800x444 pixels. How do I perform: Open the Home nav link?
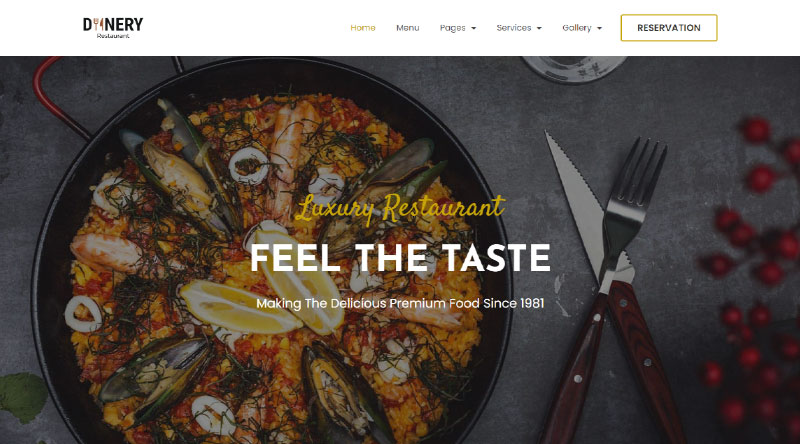[363, 28]
